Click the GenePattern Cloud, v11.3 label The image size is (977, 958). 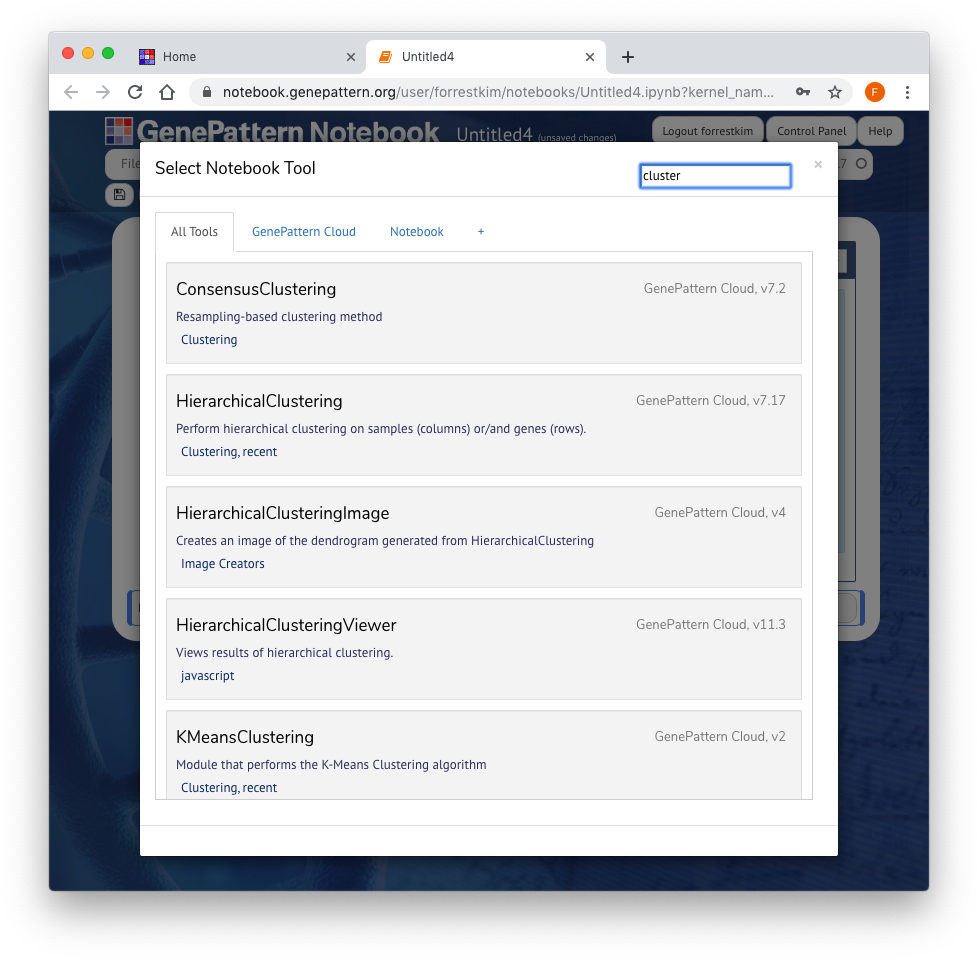pos(710,624)
